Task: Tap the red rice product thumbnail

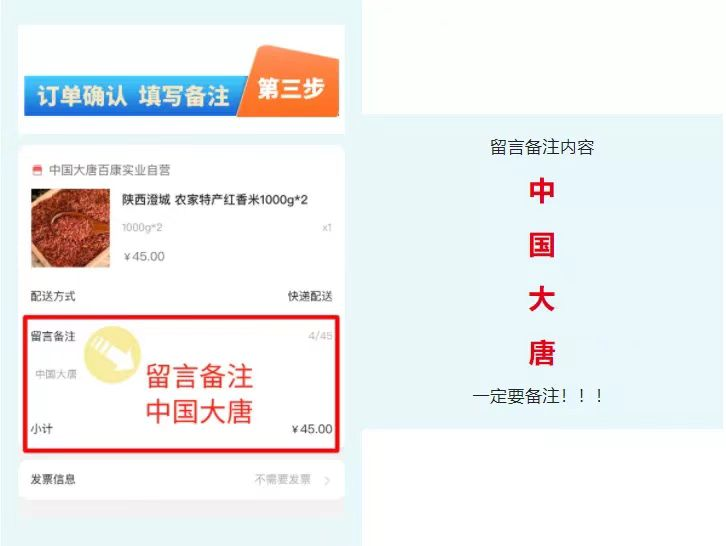Action: 70,227
